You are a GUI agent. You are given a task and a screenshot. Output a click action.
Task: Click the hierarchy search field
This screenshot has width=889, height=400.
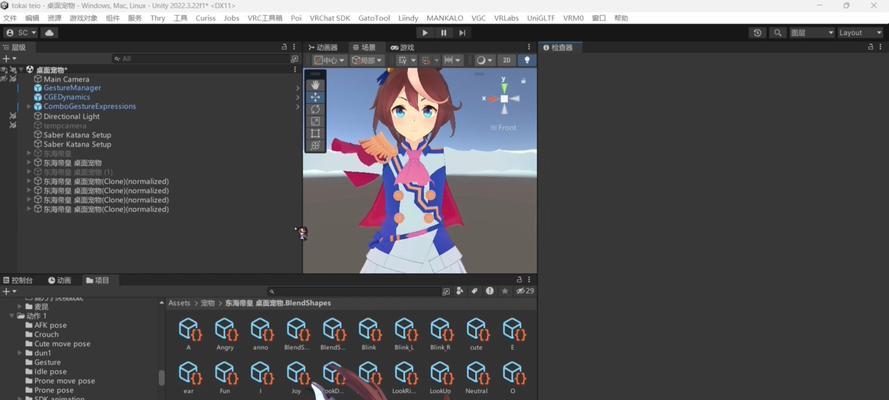click(x=200, y=58)
